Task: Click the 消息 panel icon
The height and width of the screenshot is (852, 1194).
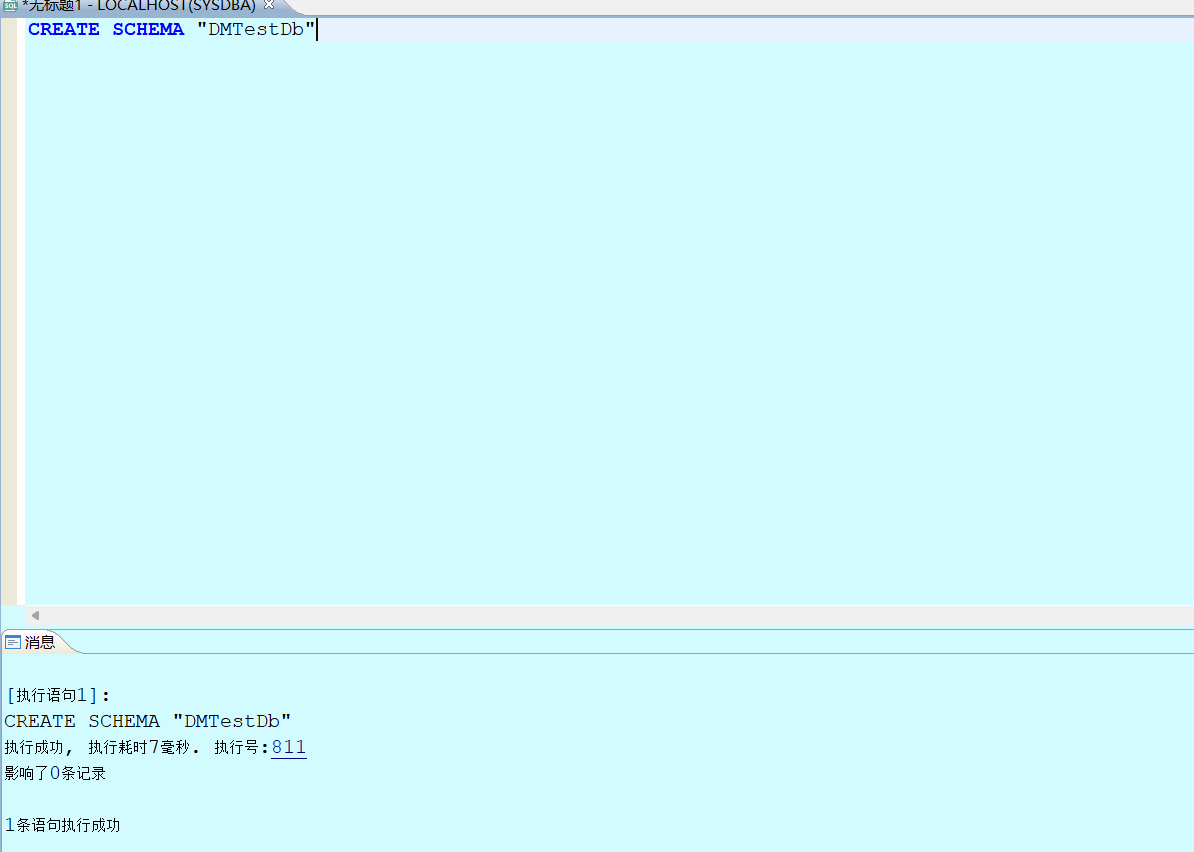Action: point(12,643)
